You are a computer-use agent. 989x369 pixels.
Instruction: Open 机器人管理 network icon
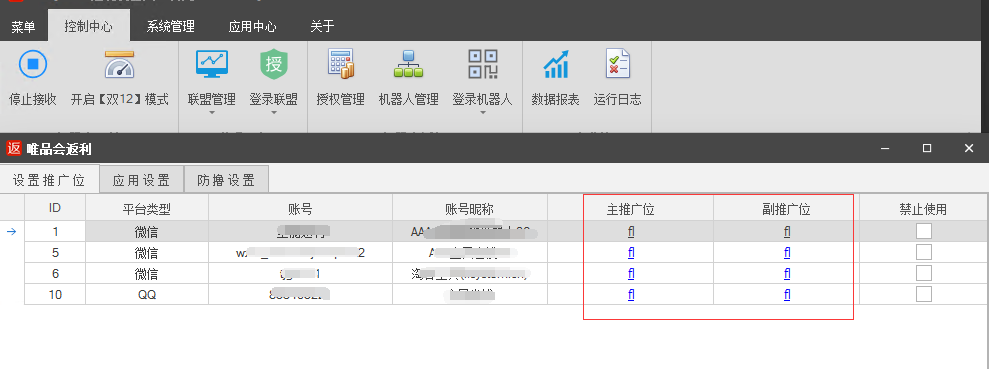click(408, 64)
